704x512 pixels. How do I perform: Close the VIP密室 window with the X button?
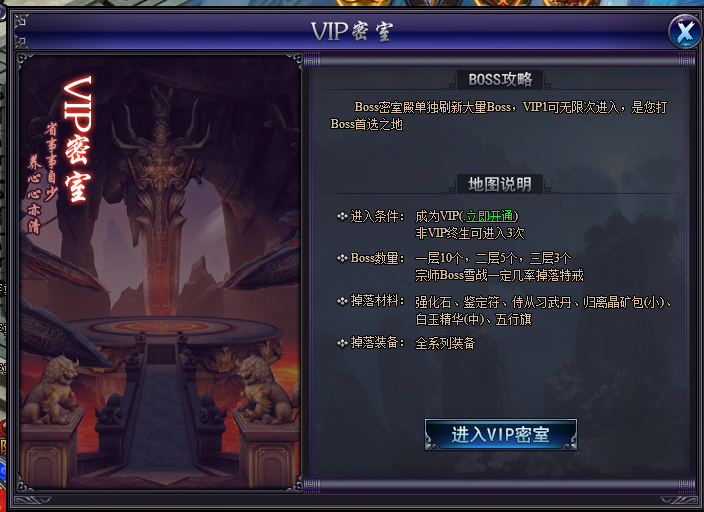685,32
